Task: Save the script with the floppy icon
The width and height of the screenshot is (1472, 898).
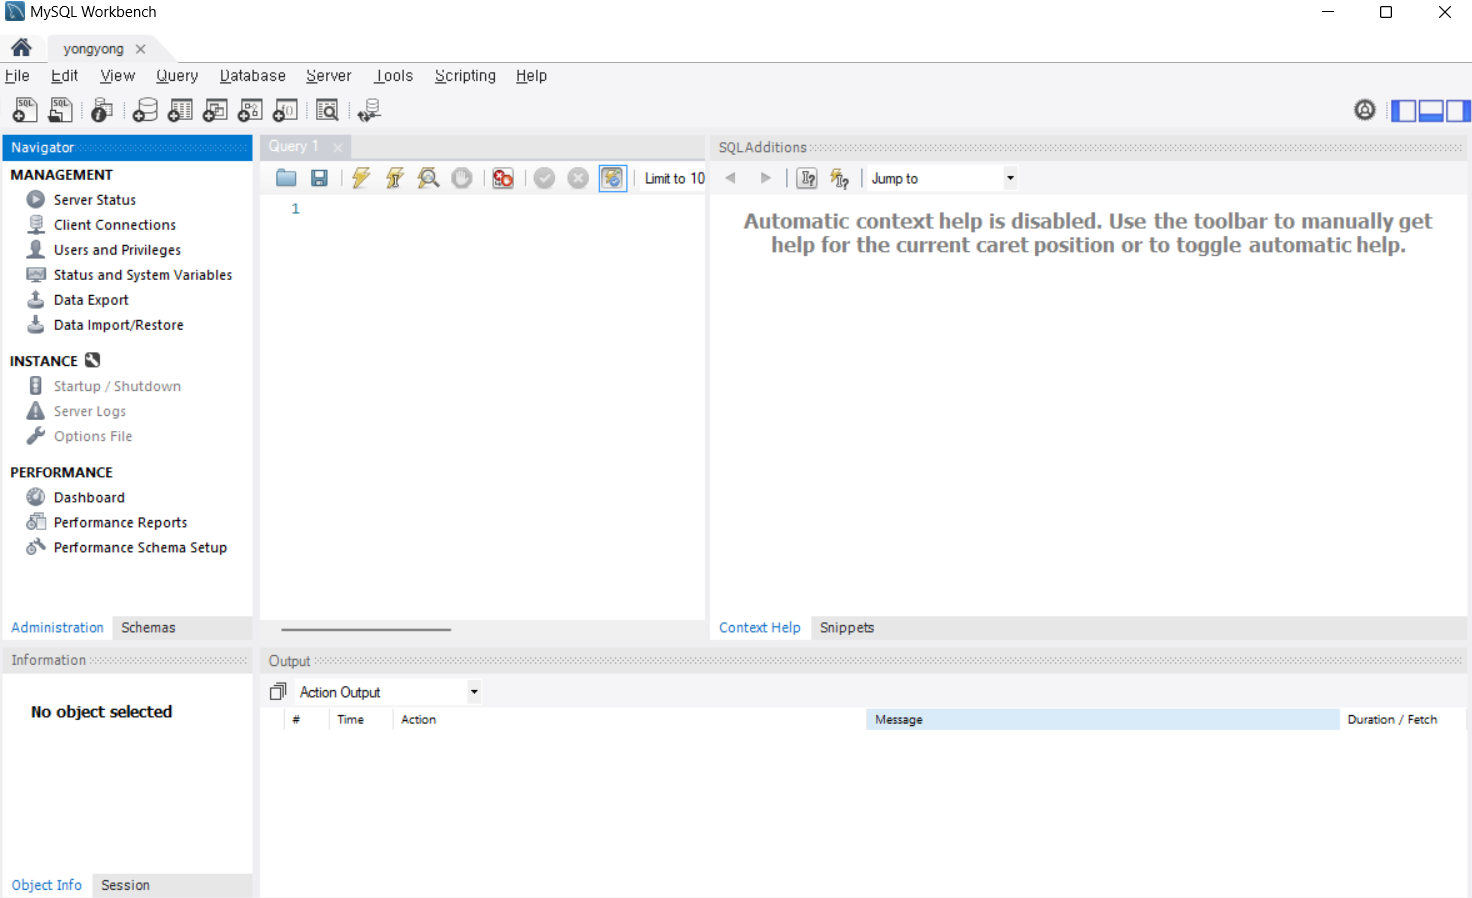Action: tap(319, 178)
